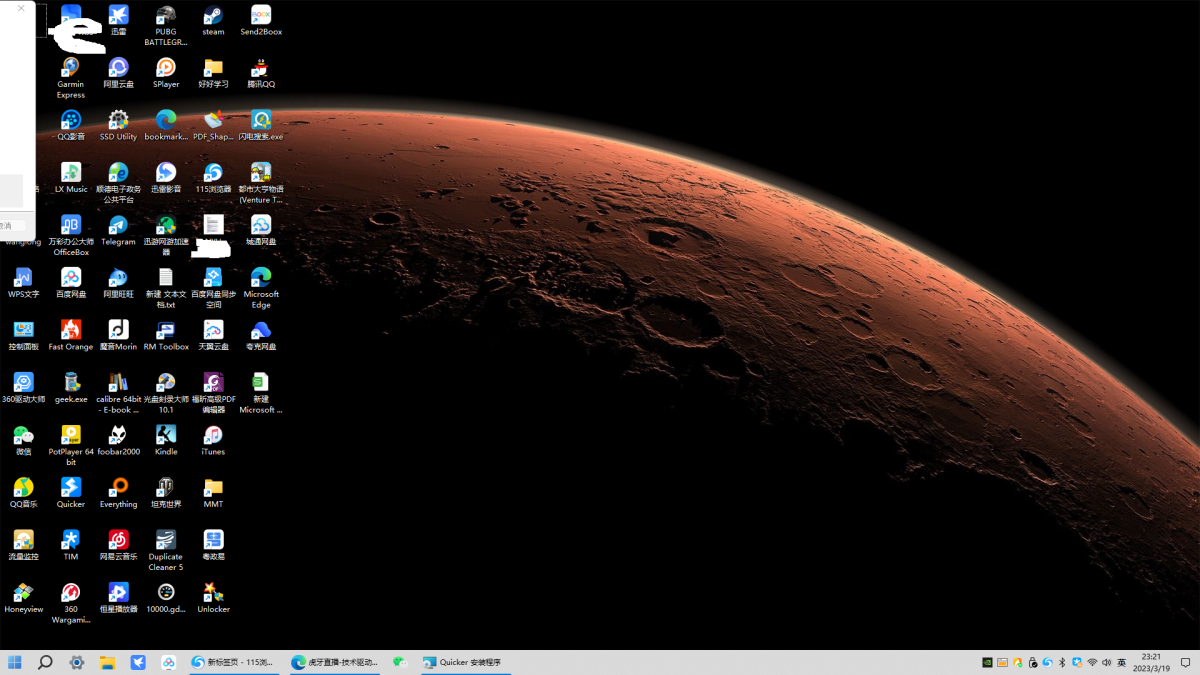Screen dimensions: 1200x675
Task: Click WeChat icon on the taskbar
Action: pos(400,662)
